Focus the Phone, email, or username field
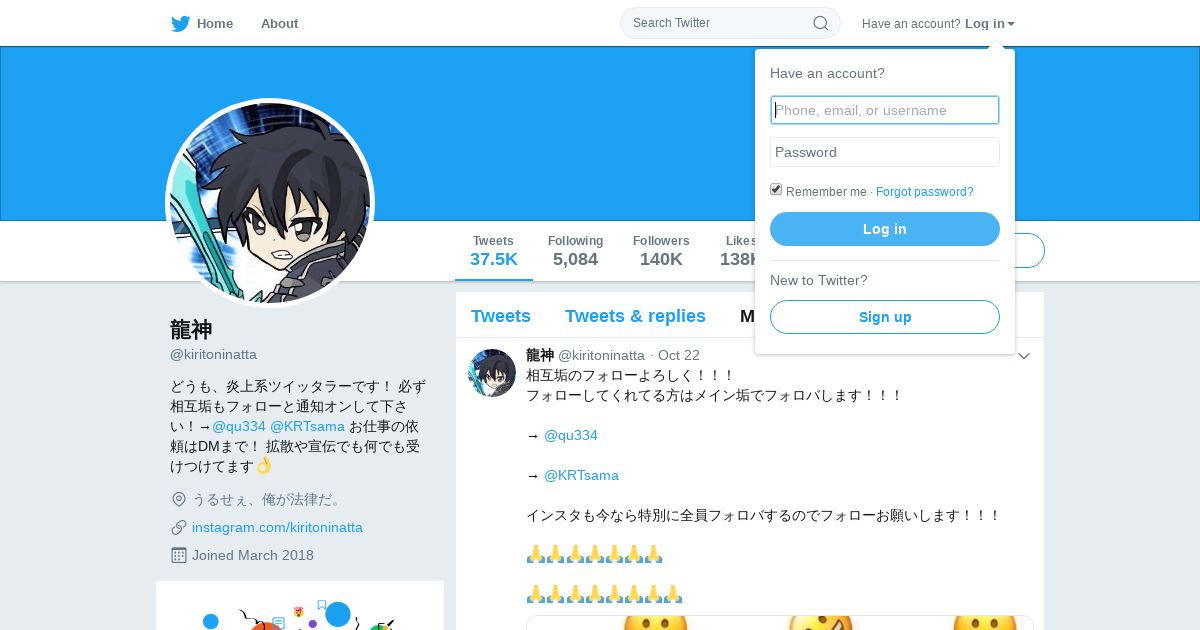The height and width of the screenshot is (630, 1200). [885, 110]
